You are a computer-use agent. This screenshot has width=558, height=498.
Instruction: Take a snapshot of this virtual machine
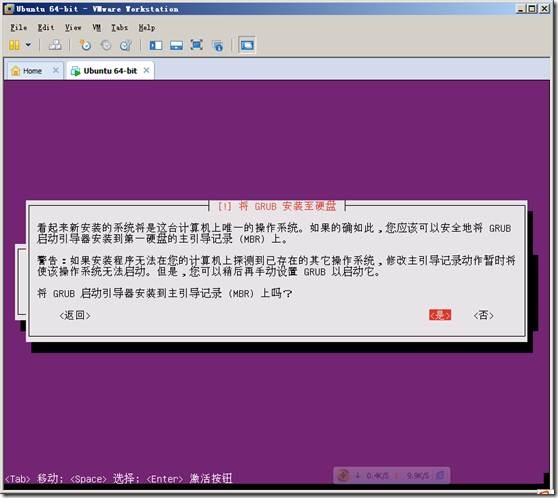tap(85, 45)
